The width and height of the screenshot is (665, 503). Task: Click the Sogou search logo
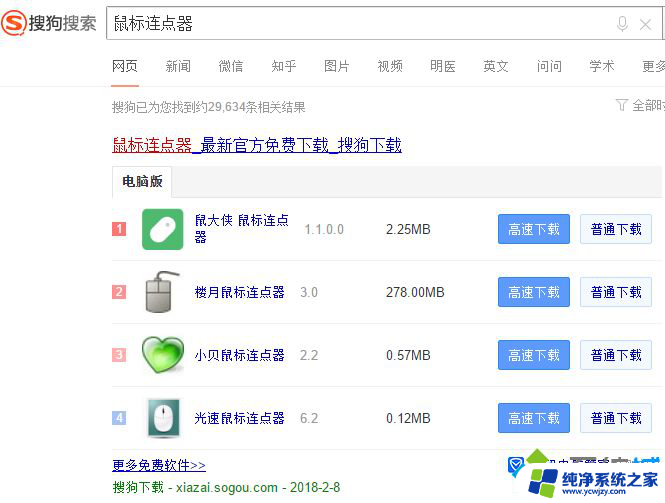coord(49,23)
